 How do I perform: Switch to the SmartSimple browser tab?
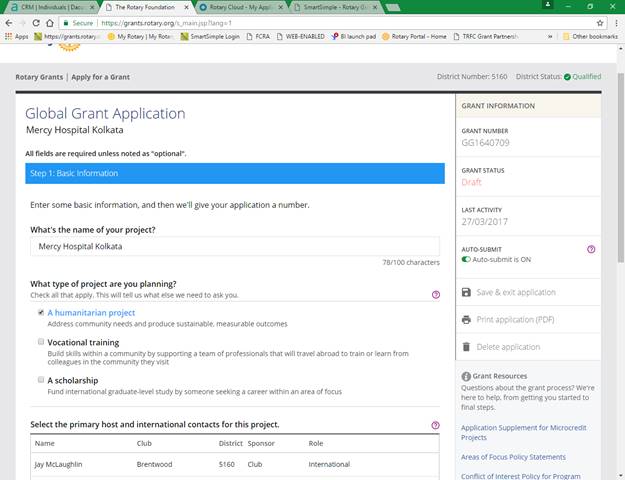[x=335, y=7]
